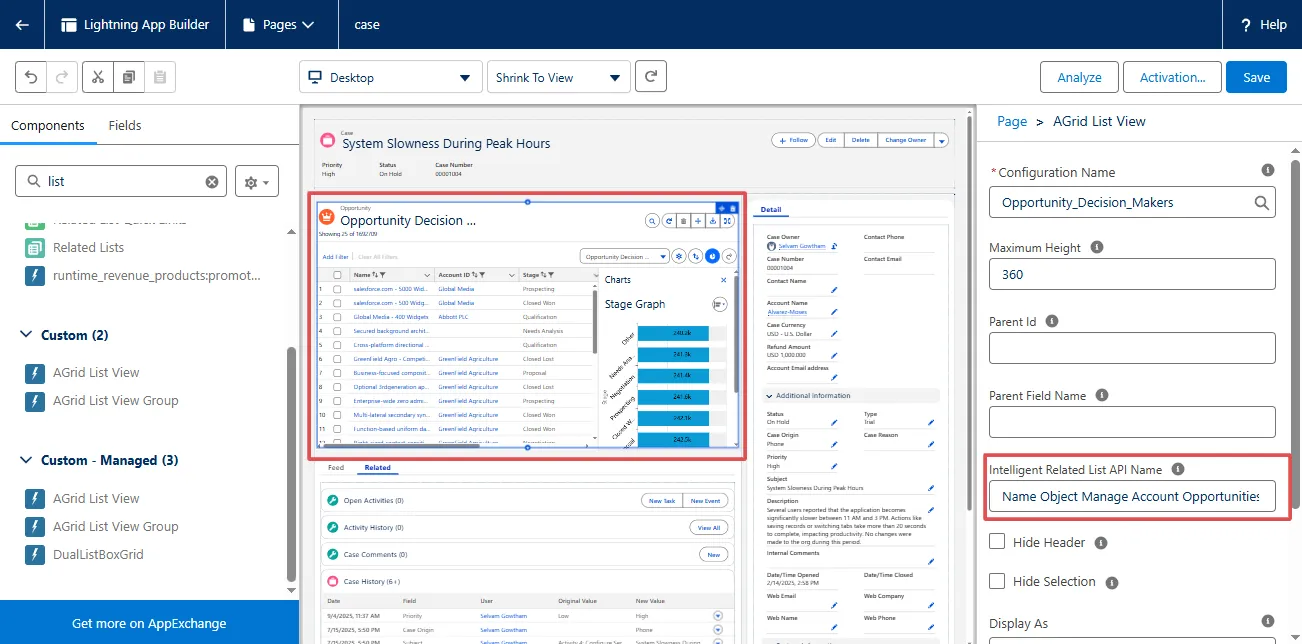Image resolution: width=1302 pixels, height=644 pixels.
Task: Collapse the Custom (2) section
Action: tap(26, 335)
